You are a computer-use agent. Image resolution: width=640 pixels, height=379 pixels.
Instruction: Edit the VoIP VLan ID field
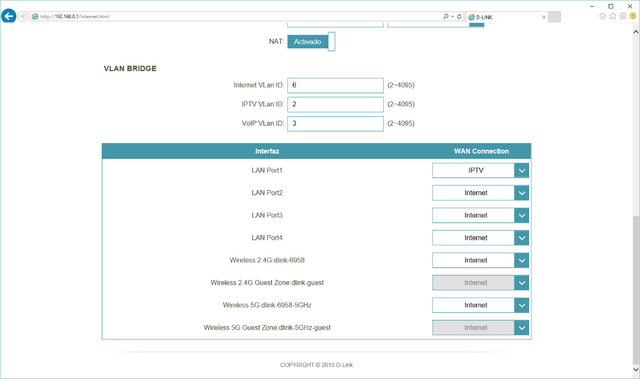(x=335, y=124)
